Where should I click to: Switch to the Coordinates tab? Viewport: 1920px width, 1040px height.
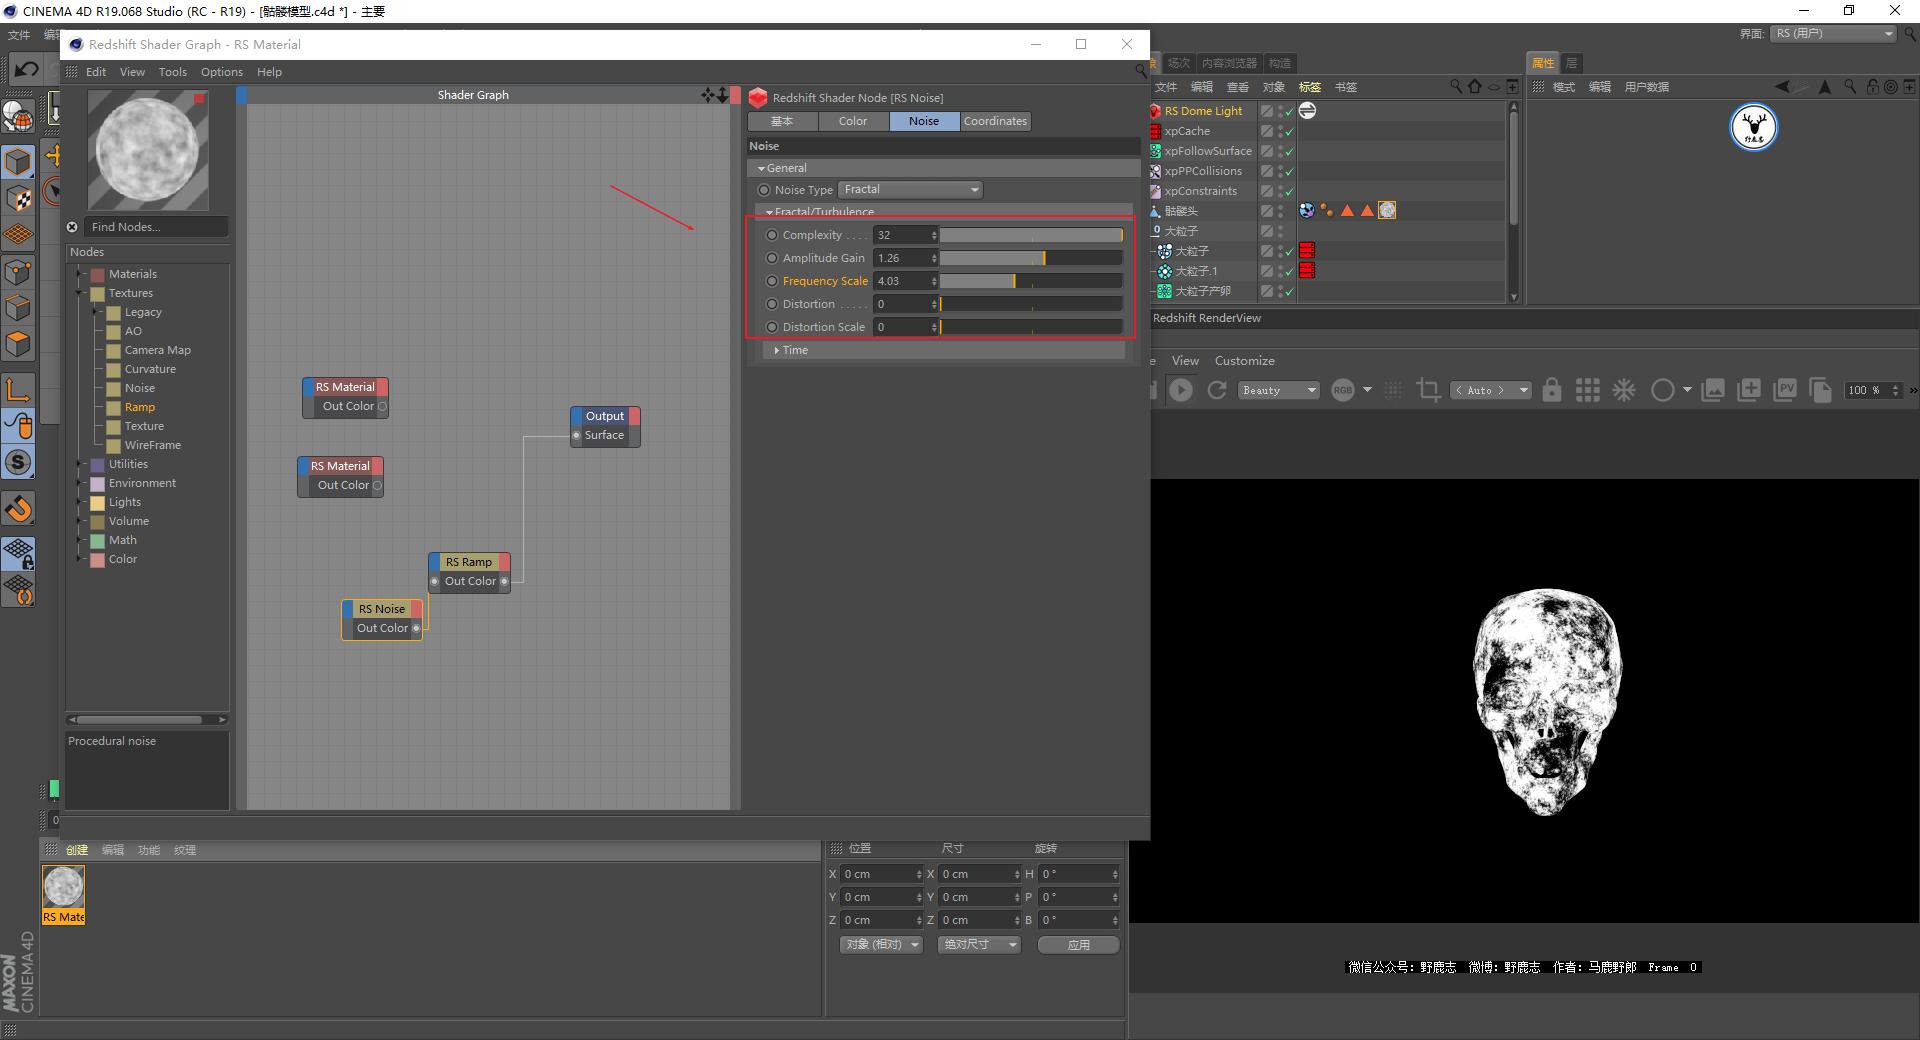(x=994, y=121)
